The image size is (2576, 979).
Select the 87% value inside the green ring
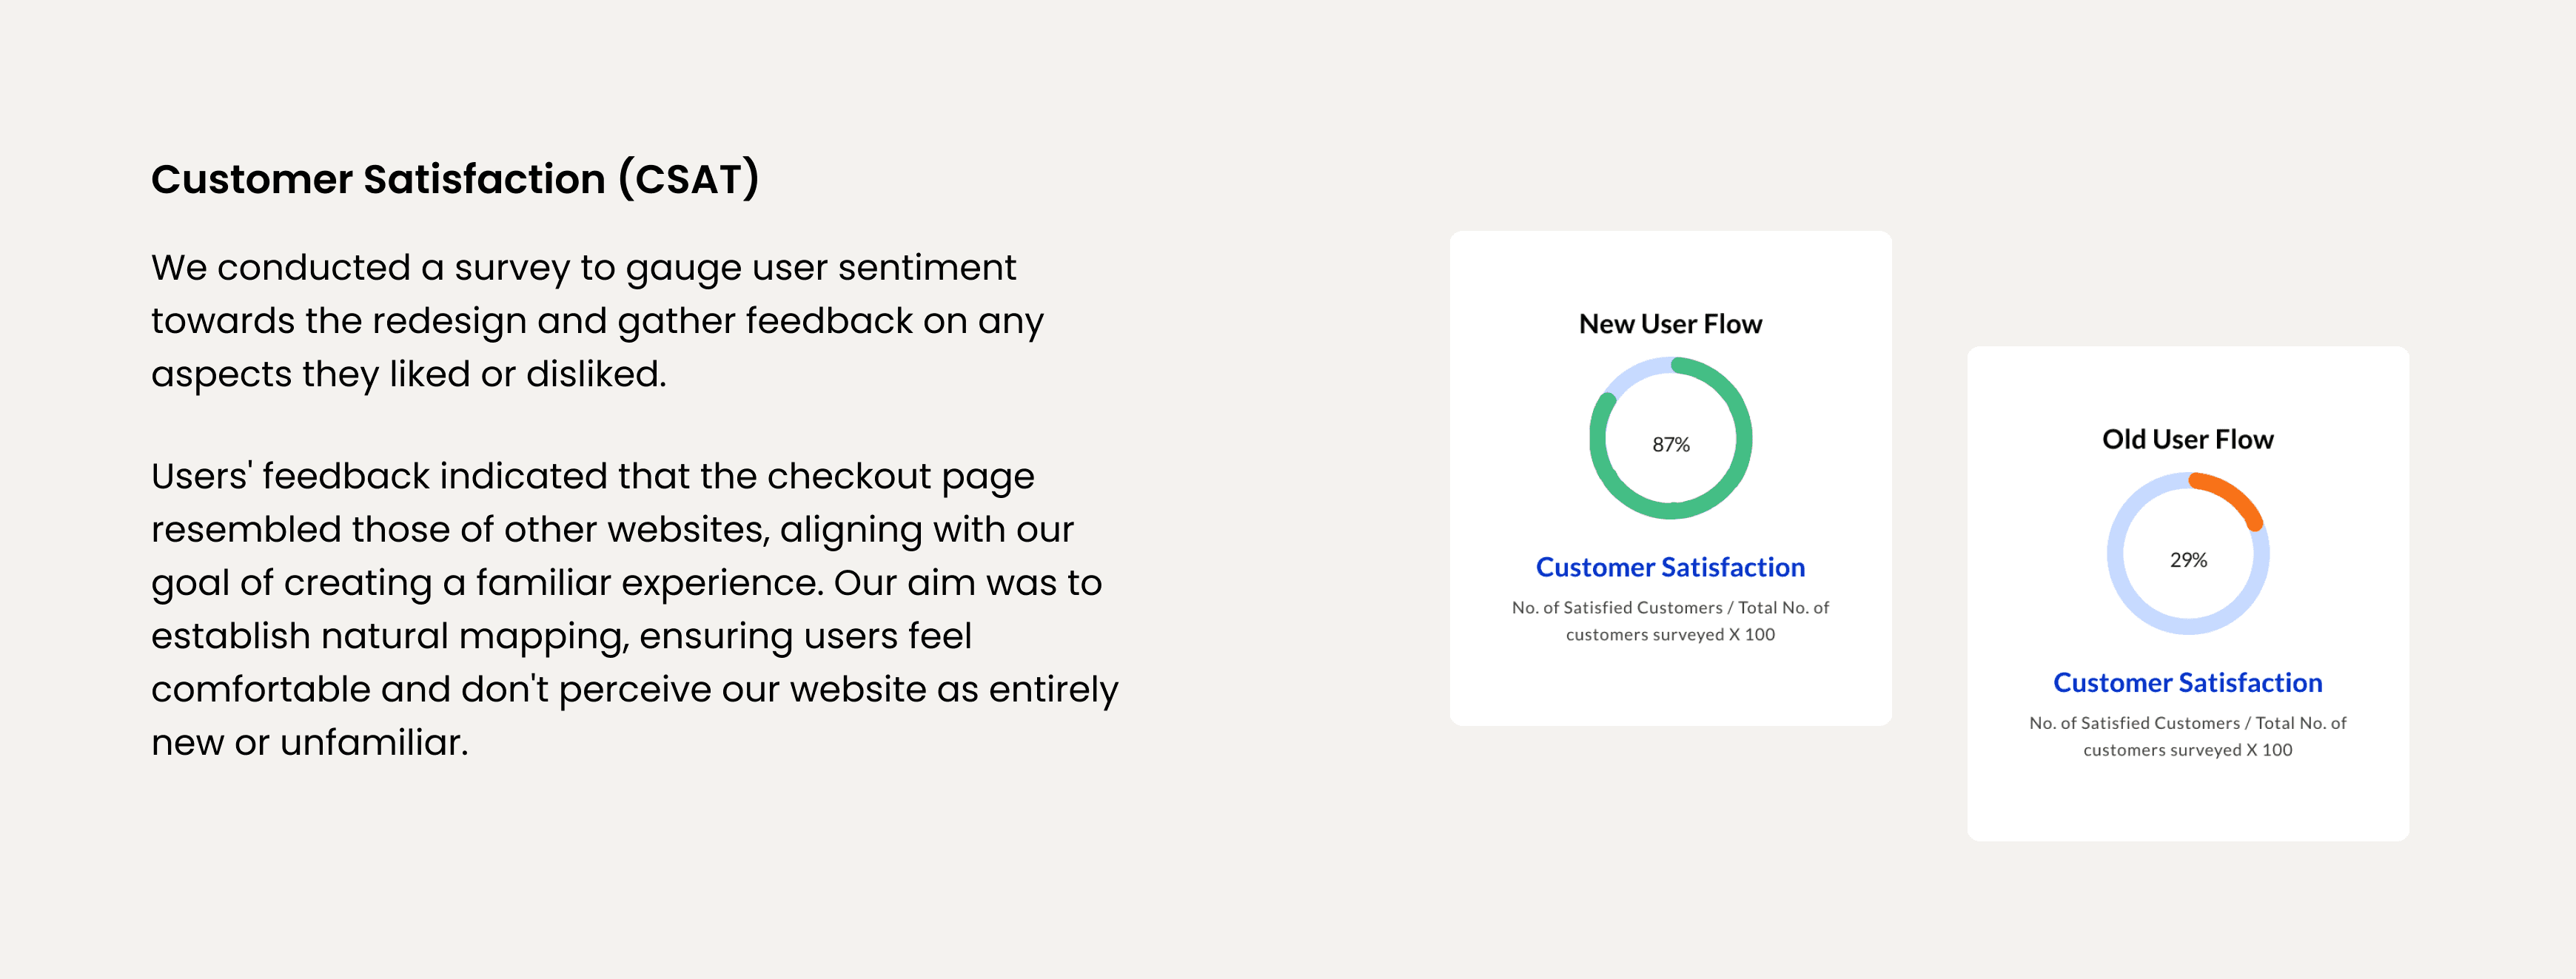1670,445
